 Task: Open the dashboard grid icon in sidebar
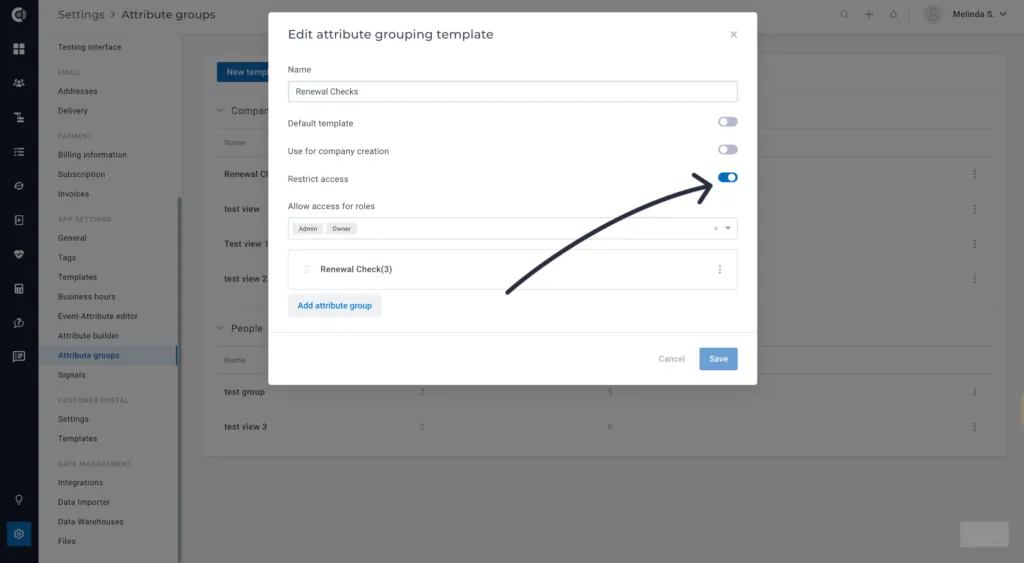tap(19, 49)
